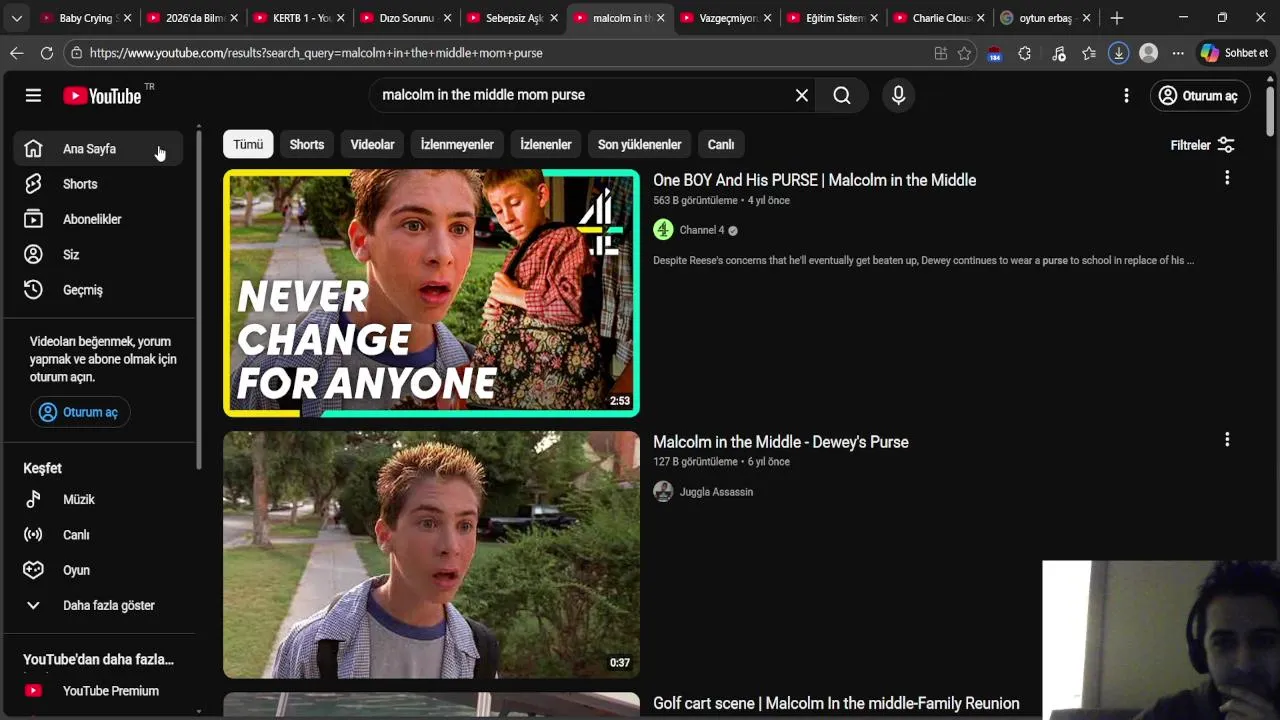
Task: Expand Daha fazla göster in sidebar
Action: click(98, 605)
